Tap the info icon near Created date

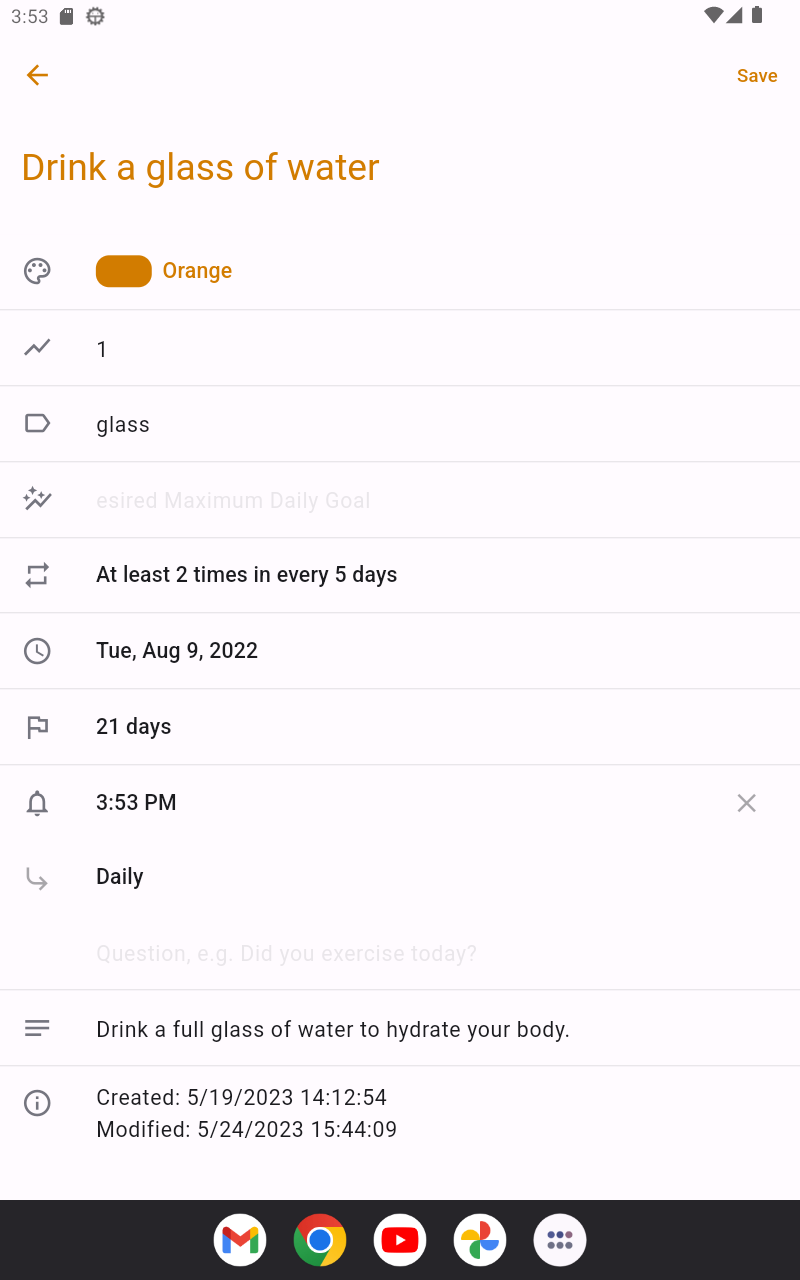tap(37, 1103)
